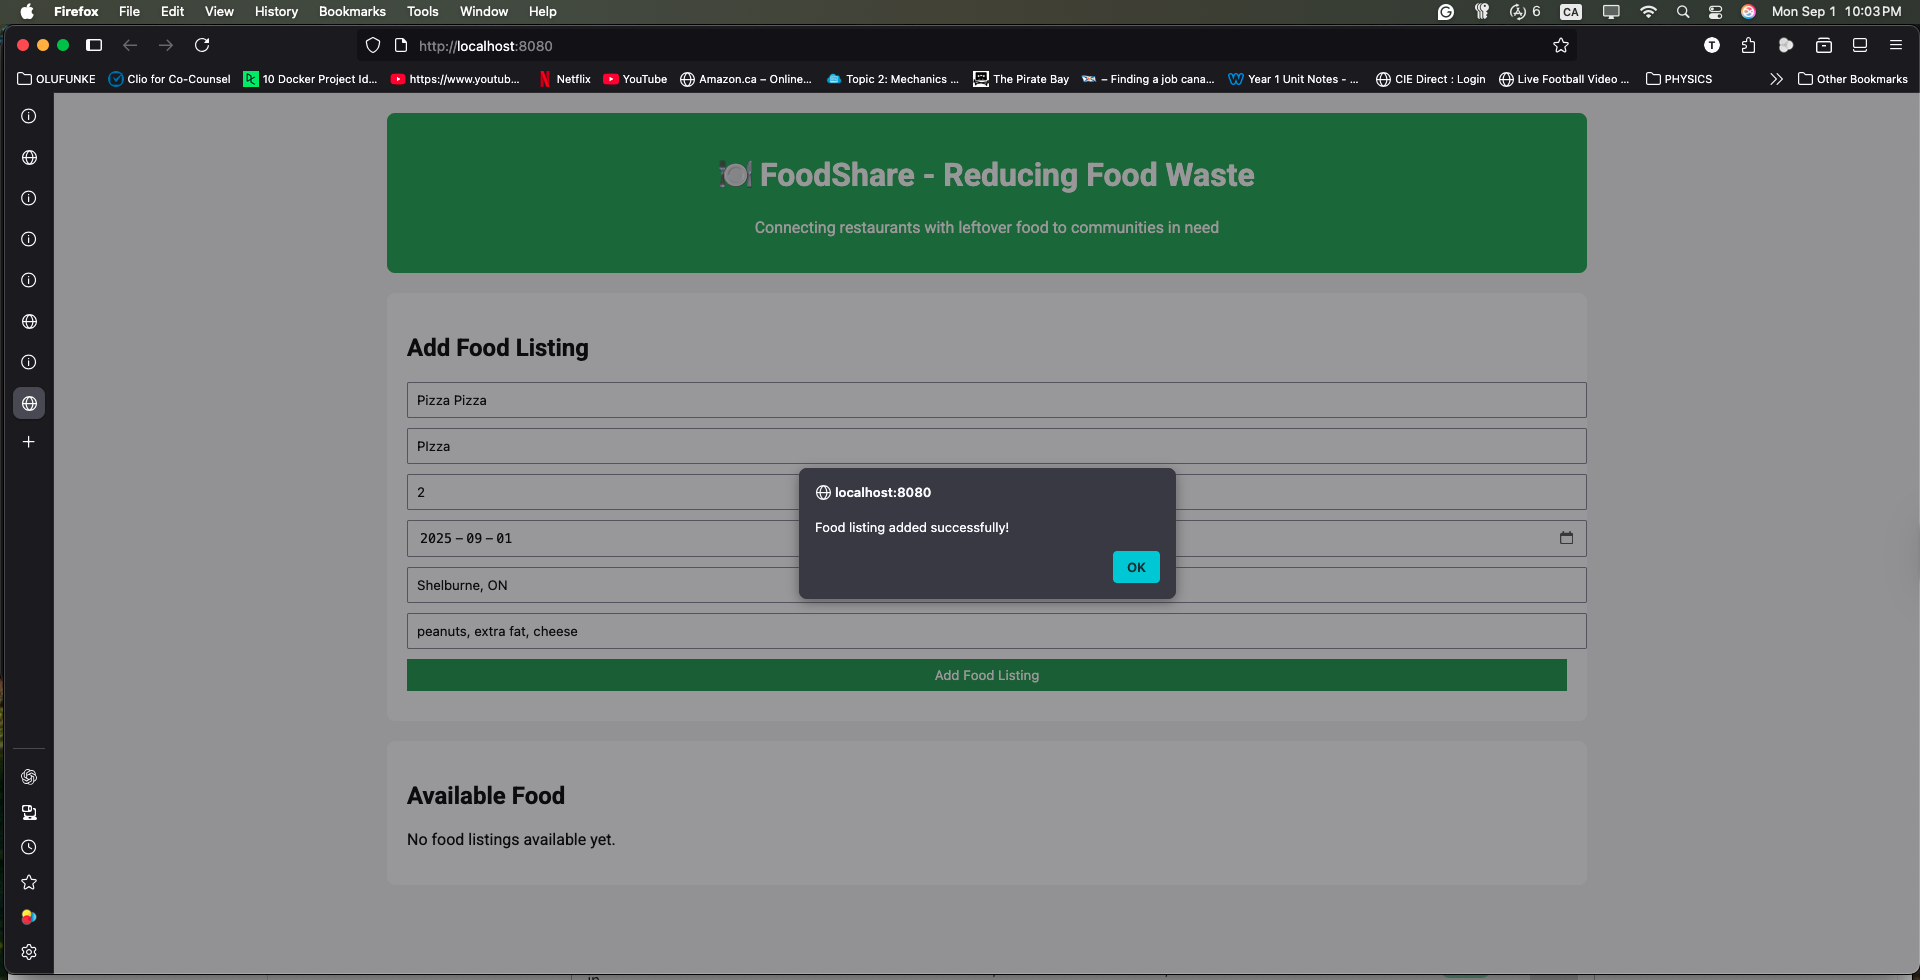Viewport: 1920px width, 980px height.
Task: Open the date picker in the date field
Action: click(1566, 538)
